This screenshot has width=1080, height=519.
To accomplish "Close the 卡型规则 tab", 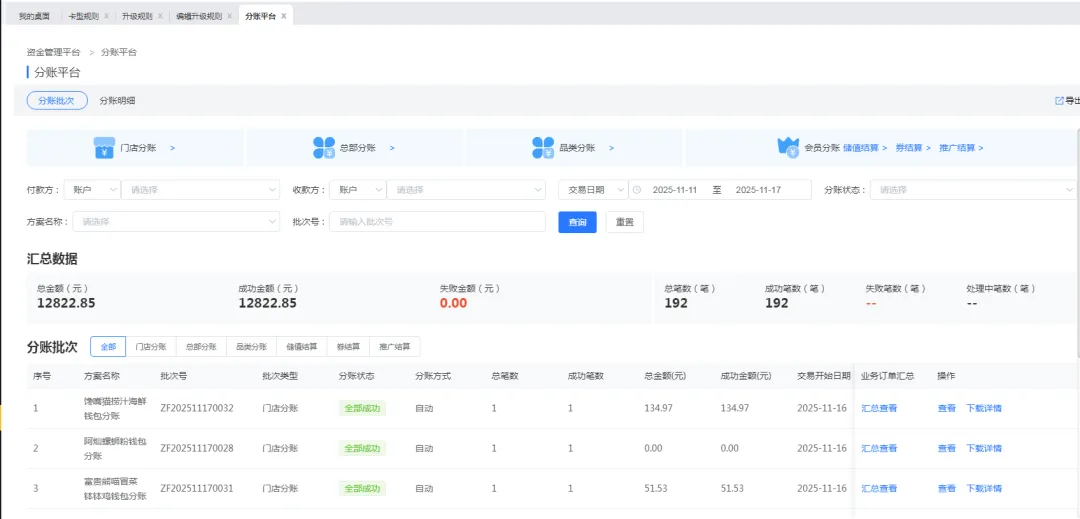I will coord(107,17).
